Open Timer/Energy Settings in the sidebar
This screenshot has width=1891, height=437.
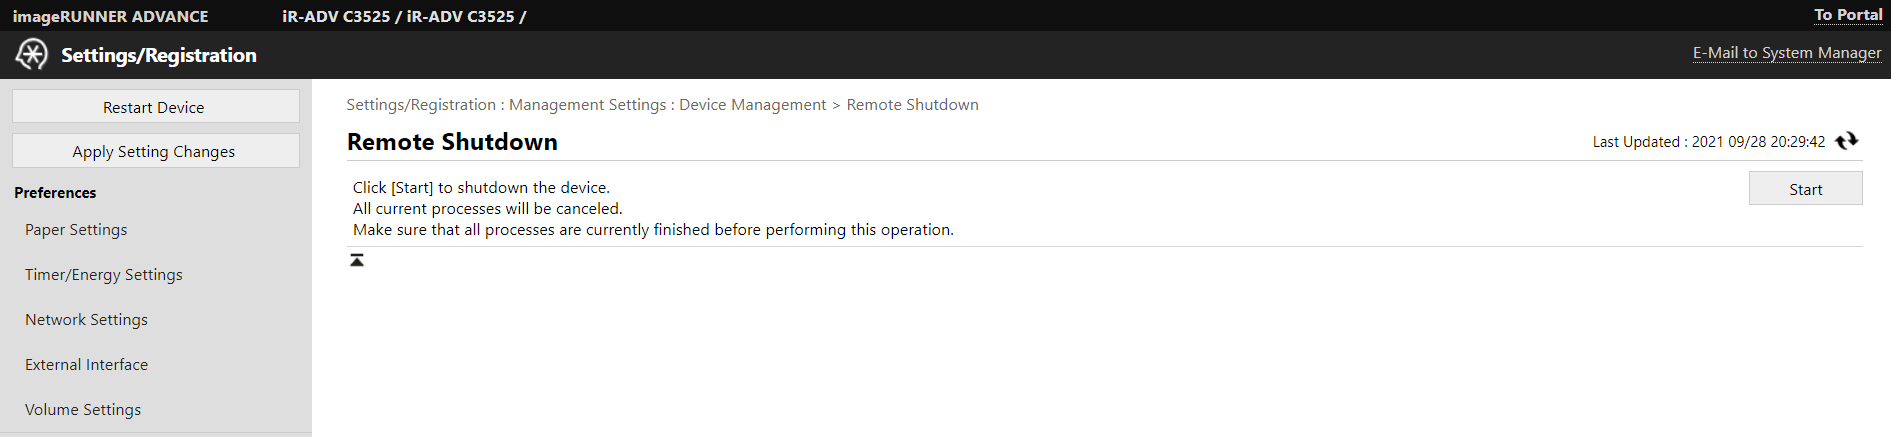104,275
